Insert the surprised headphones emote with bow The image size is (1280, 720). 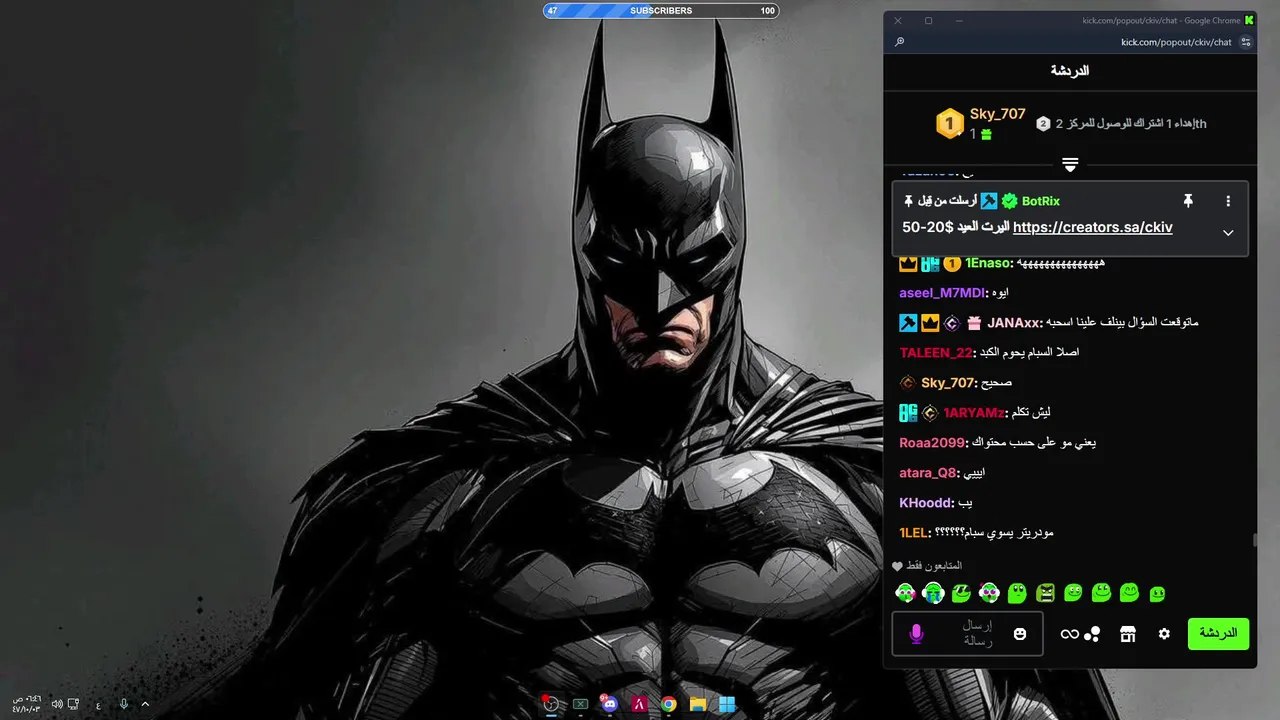pyautogui.click(x=989, y=593)
